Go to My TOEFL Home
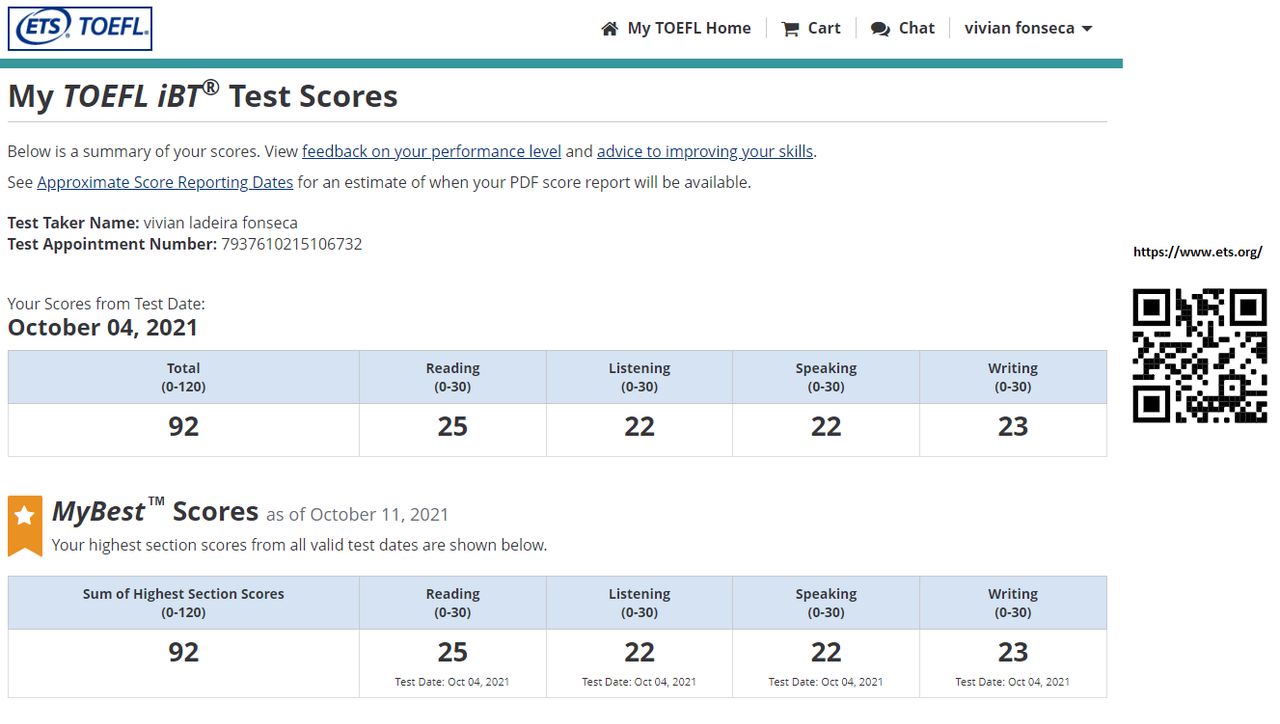 688,28
